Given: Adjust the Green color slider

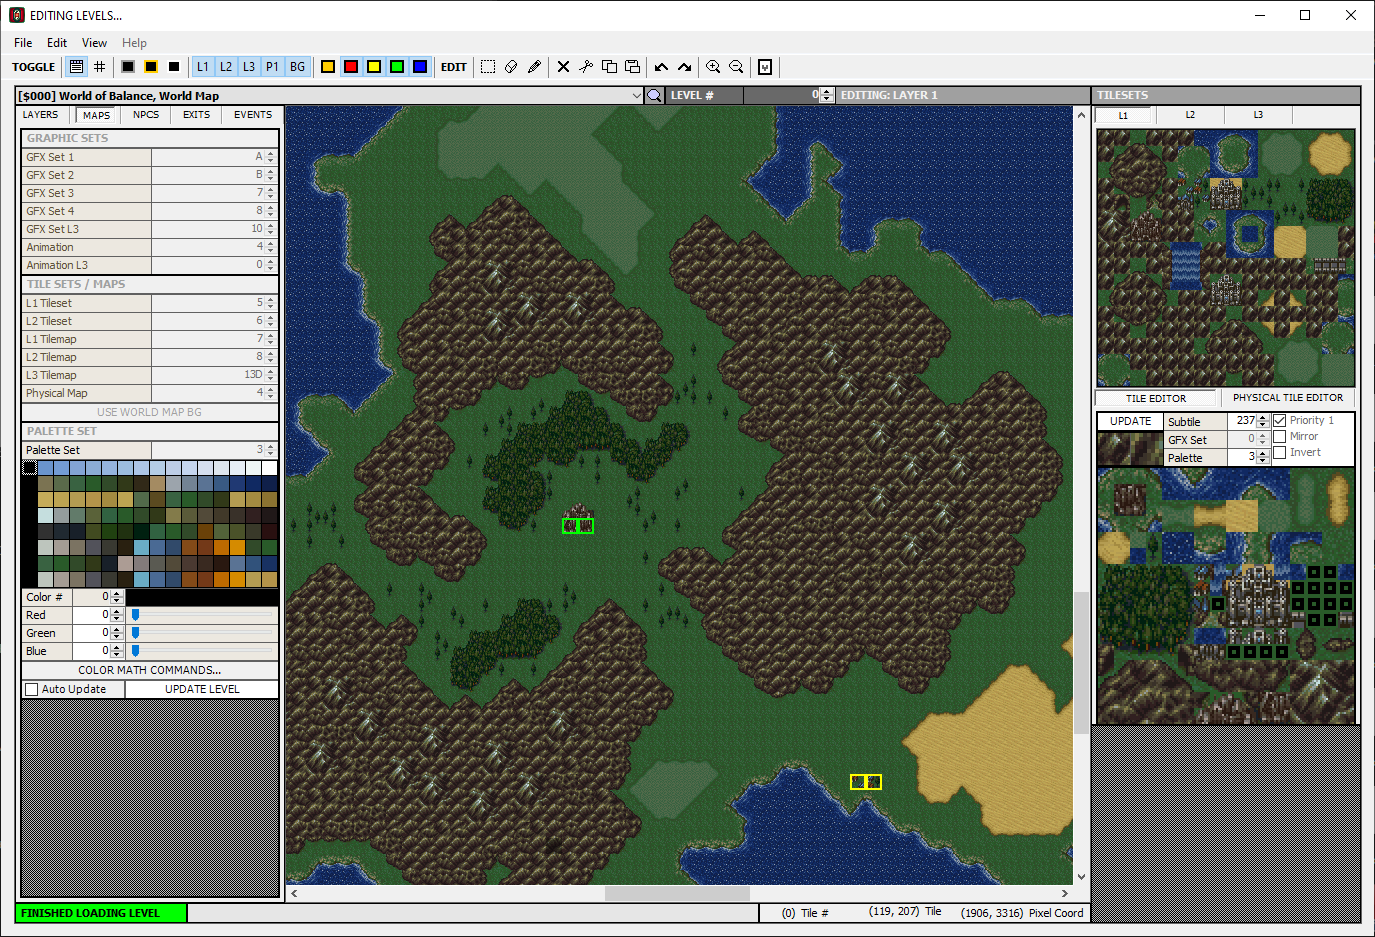Looking at the screenshot, I should point(135,633).
